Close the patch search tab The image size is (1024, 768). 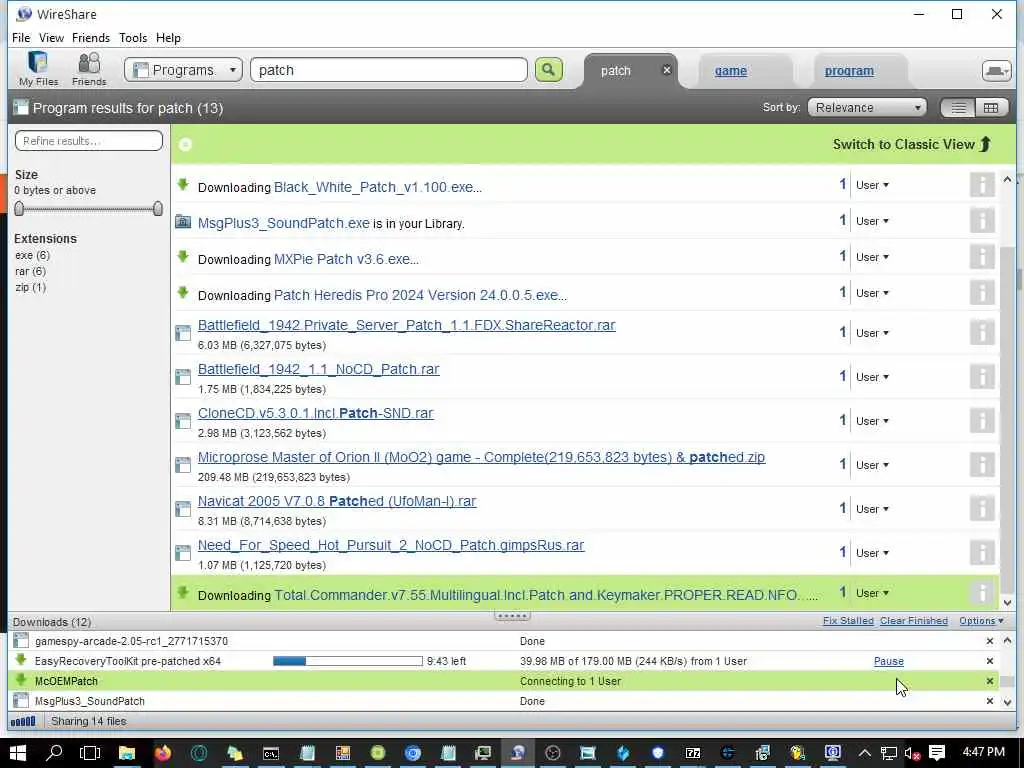pos(666,70)
